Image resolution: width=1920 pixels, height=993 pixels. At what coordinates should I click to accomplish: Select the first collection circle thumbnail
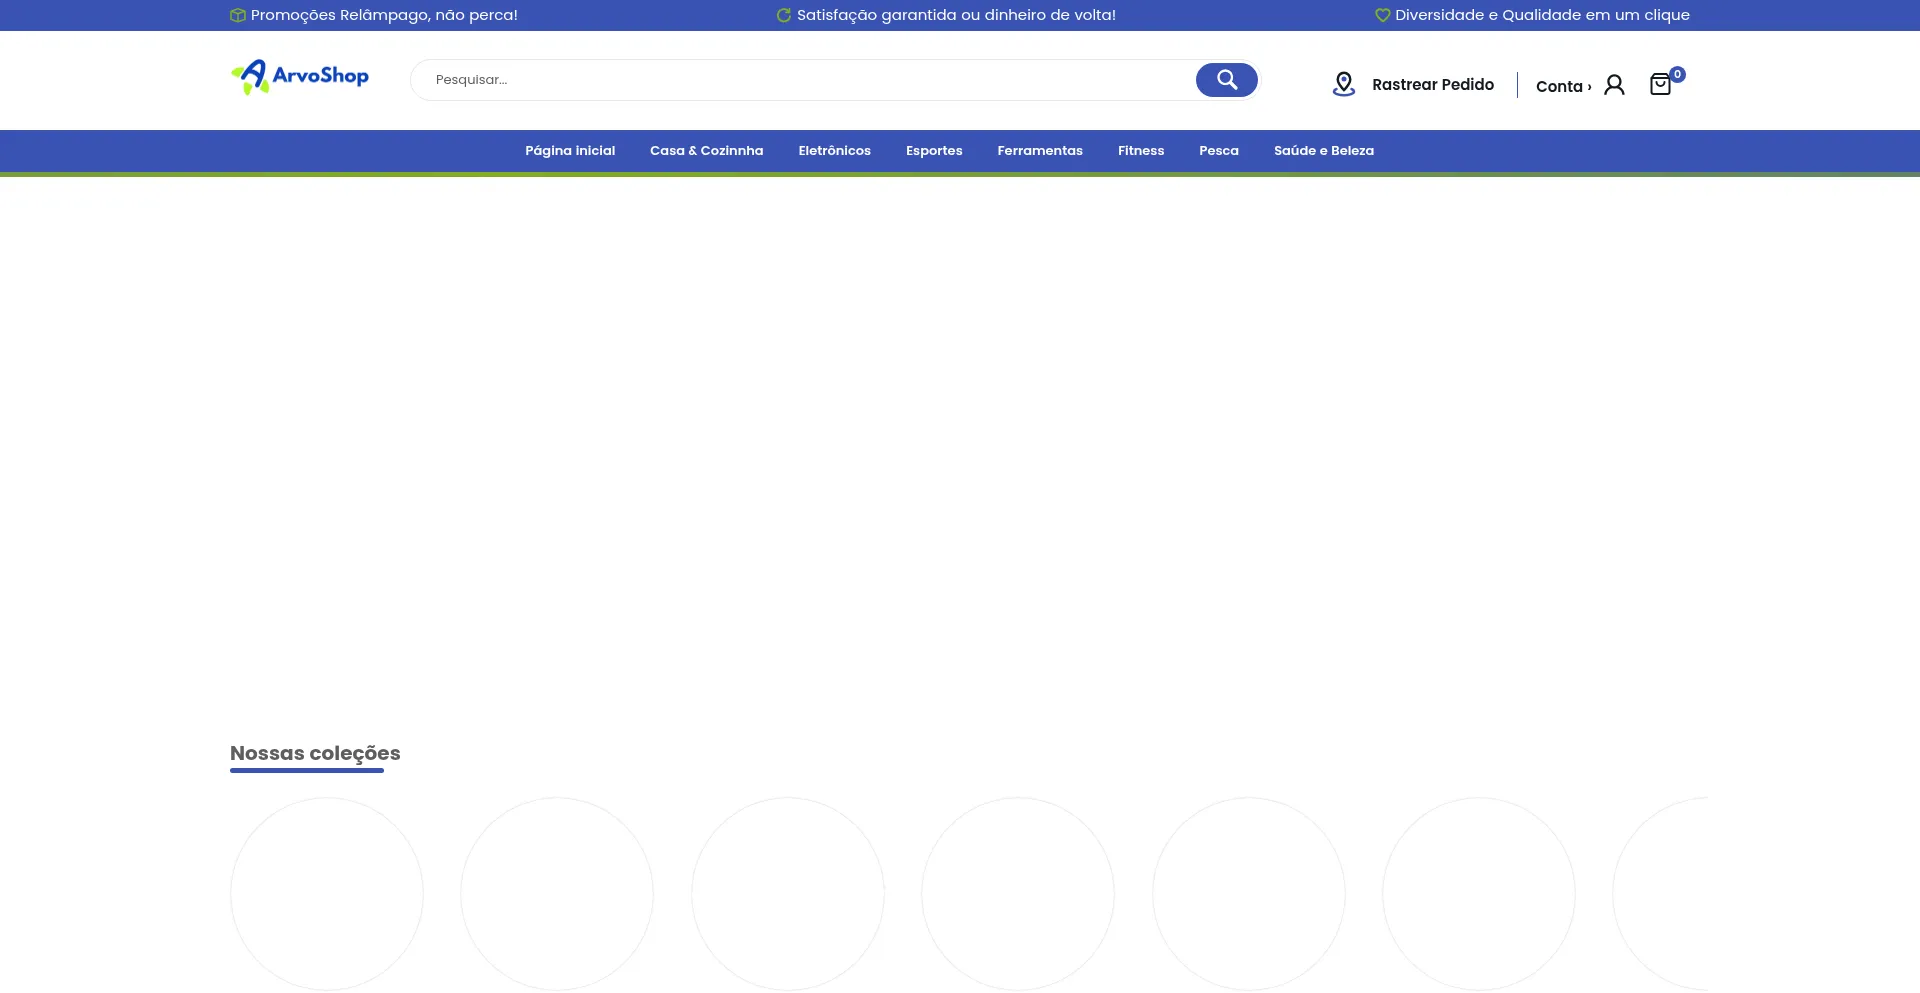(x=327, y=893)
